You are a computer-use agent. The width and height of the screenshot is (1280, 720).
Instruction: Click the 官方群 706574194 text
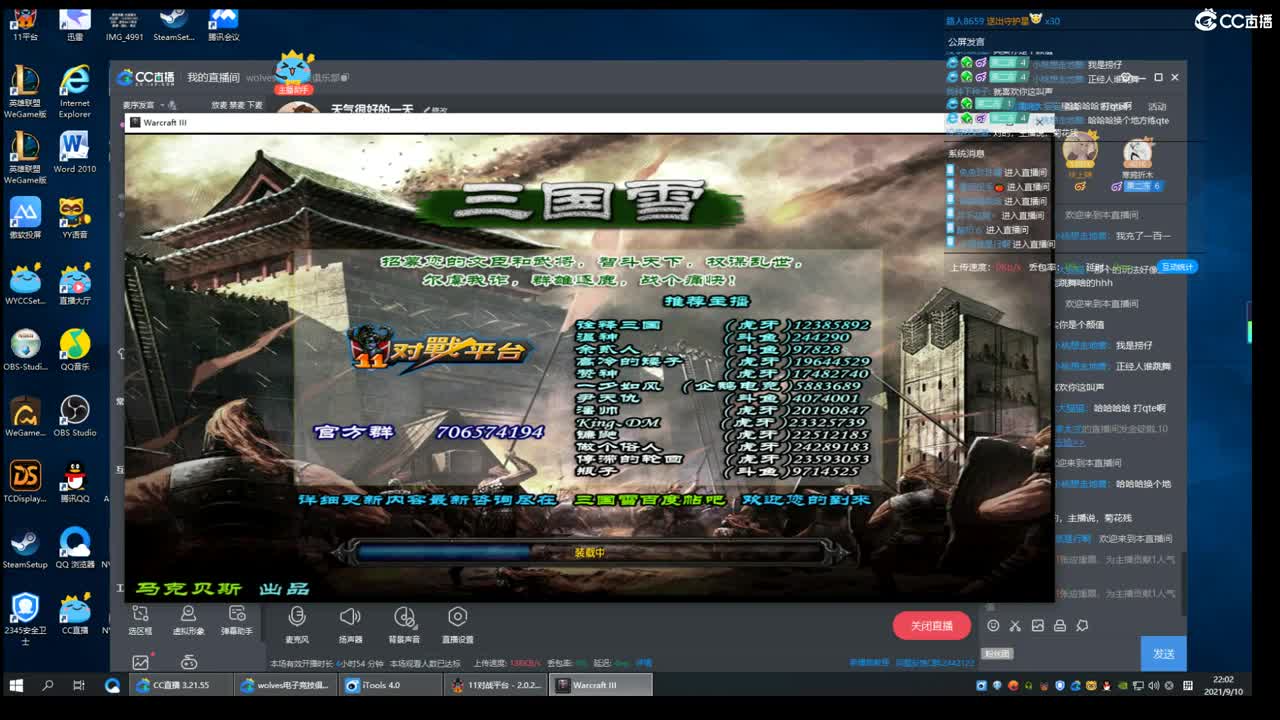pos(429,432)
